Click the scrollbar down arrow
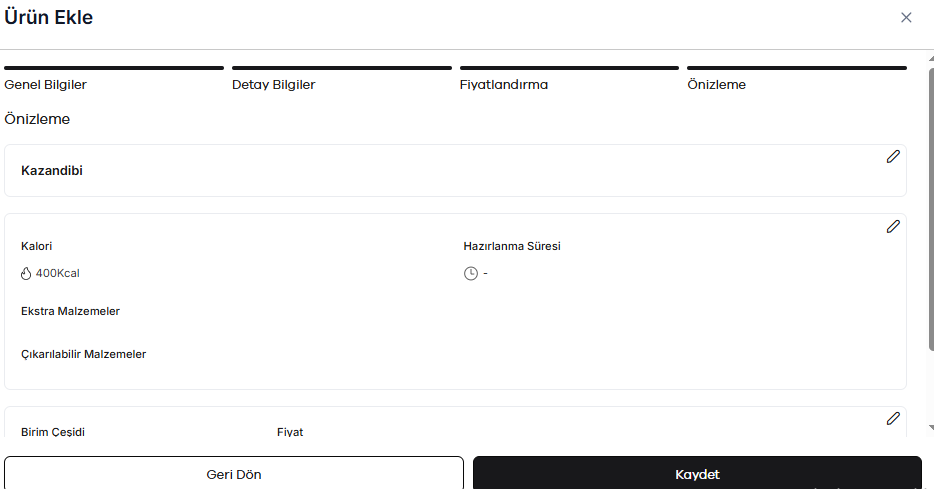Viewport: 934px width, 489px height. (x=931, y=428)
